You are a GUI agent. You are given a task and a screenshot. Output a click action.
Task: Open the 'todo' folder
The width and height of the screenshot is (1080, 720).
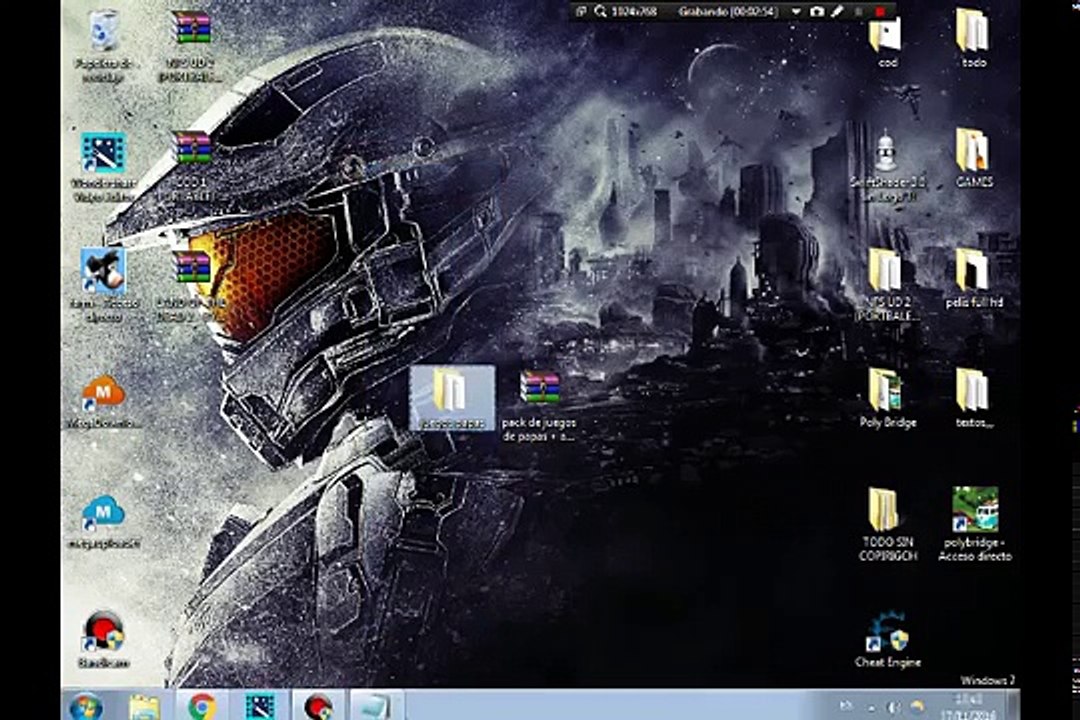973,39
